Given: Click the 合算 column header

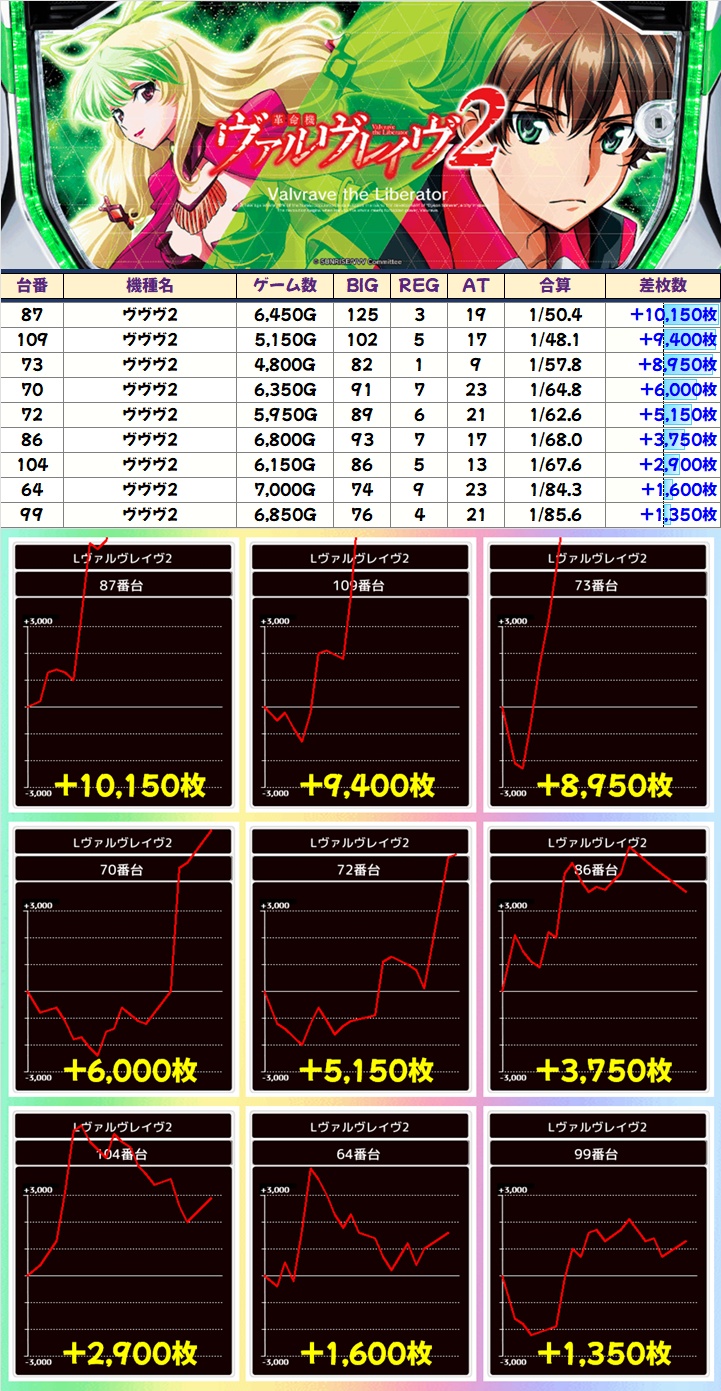Looking at the screenshot, I should click(x=555, y=286).
